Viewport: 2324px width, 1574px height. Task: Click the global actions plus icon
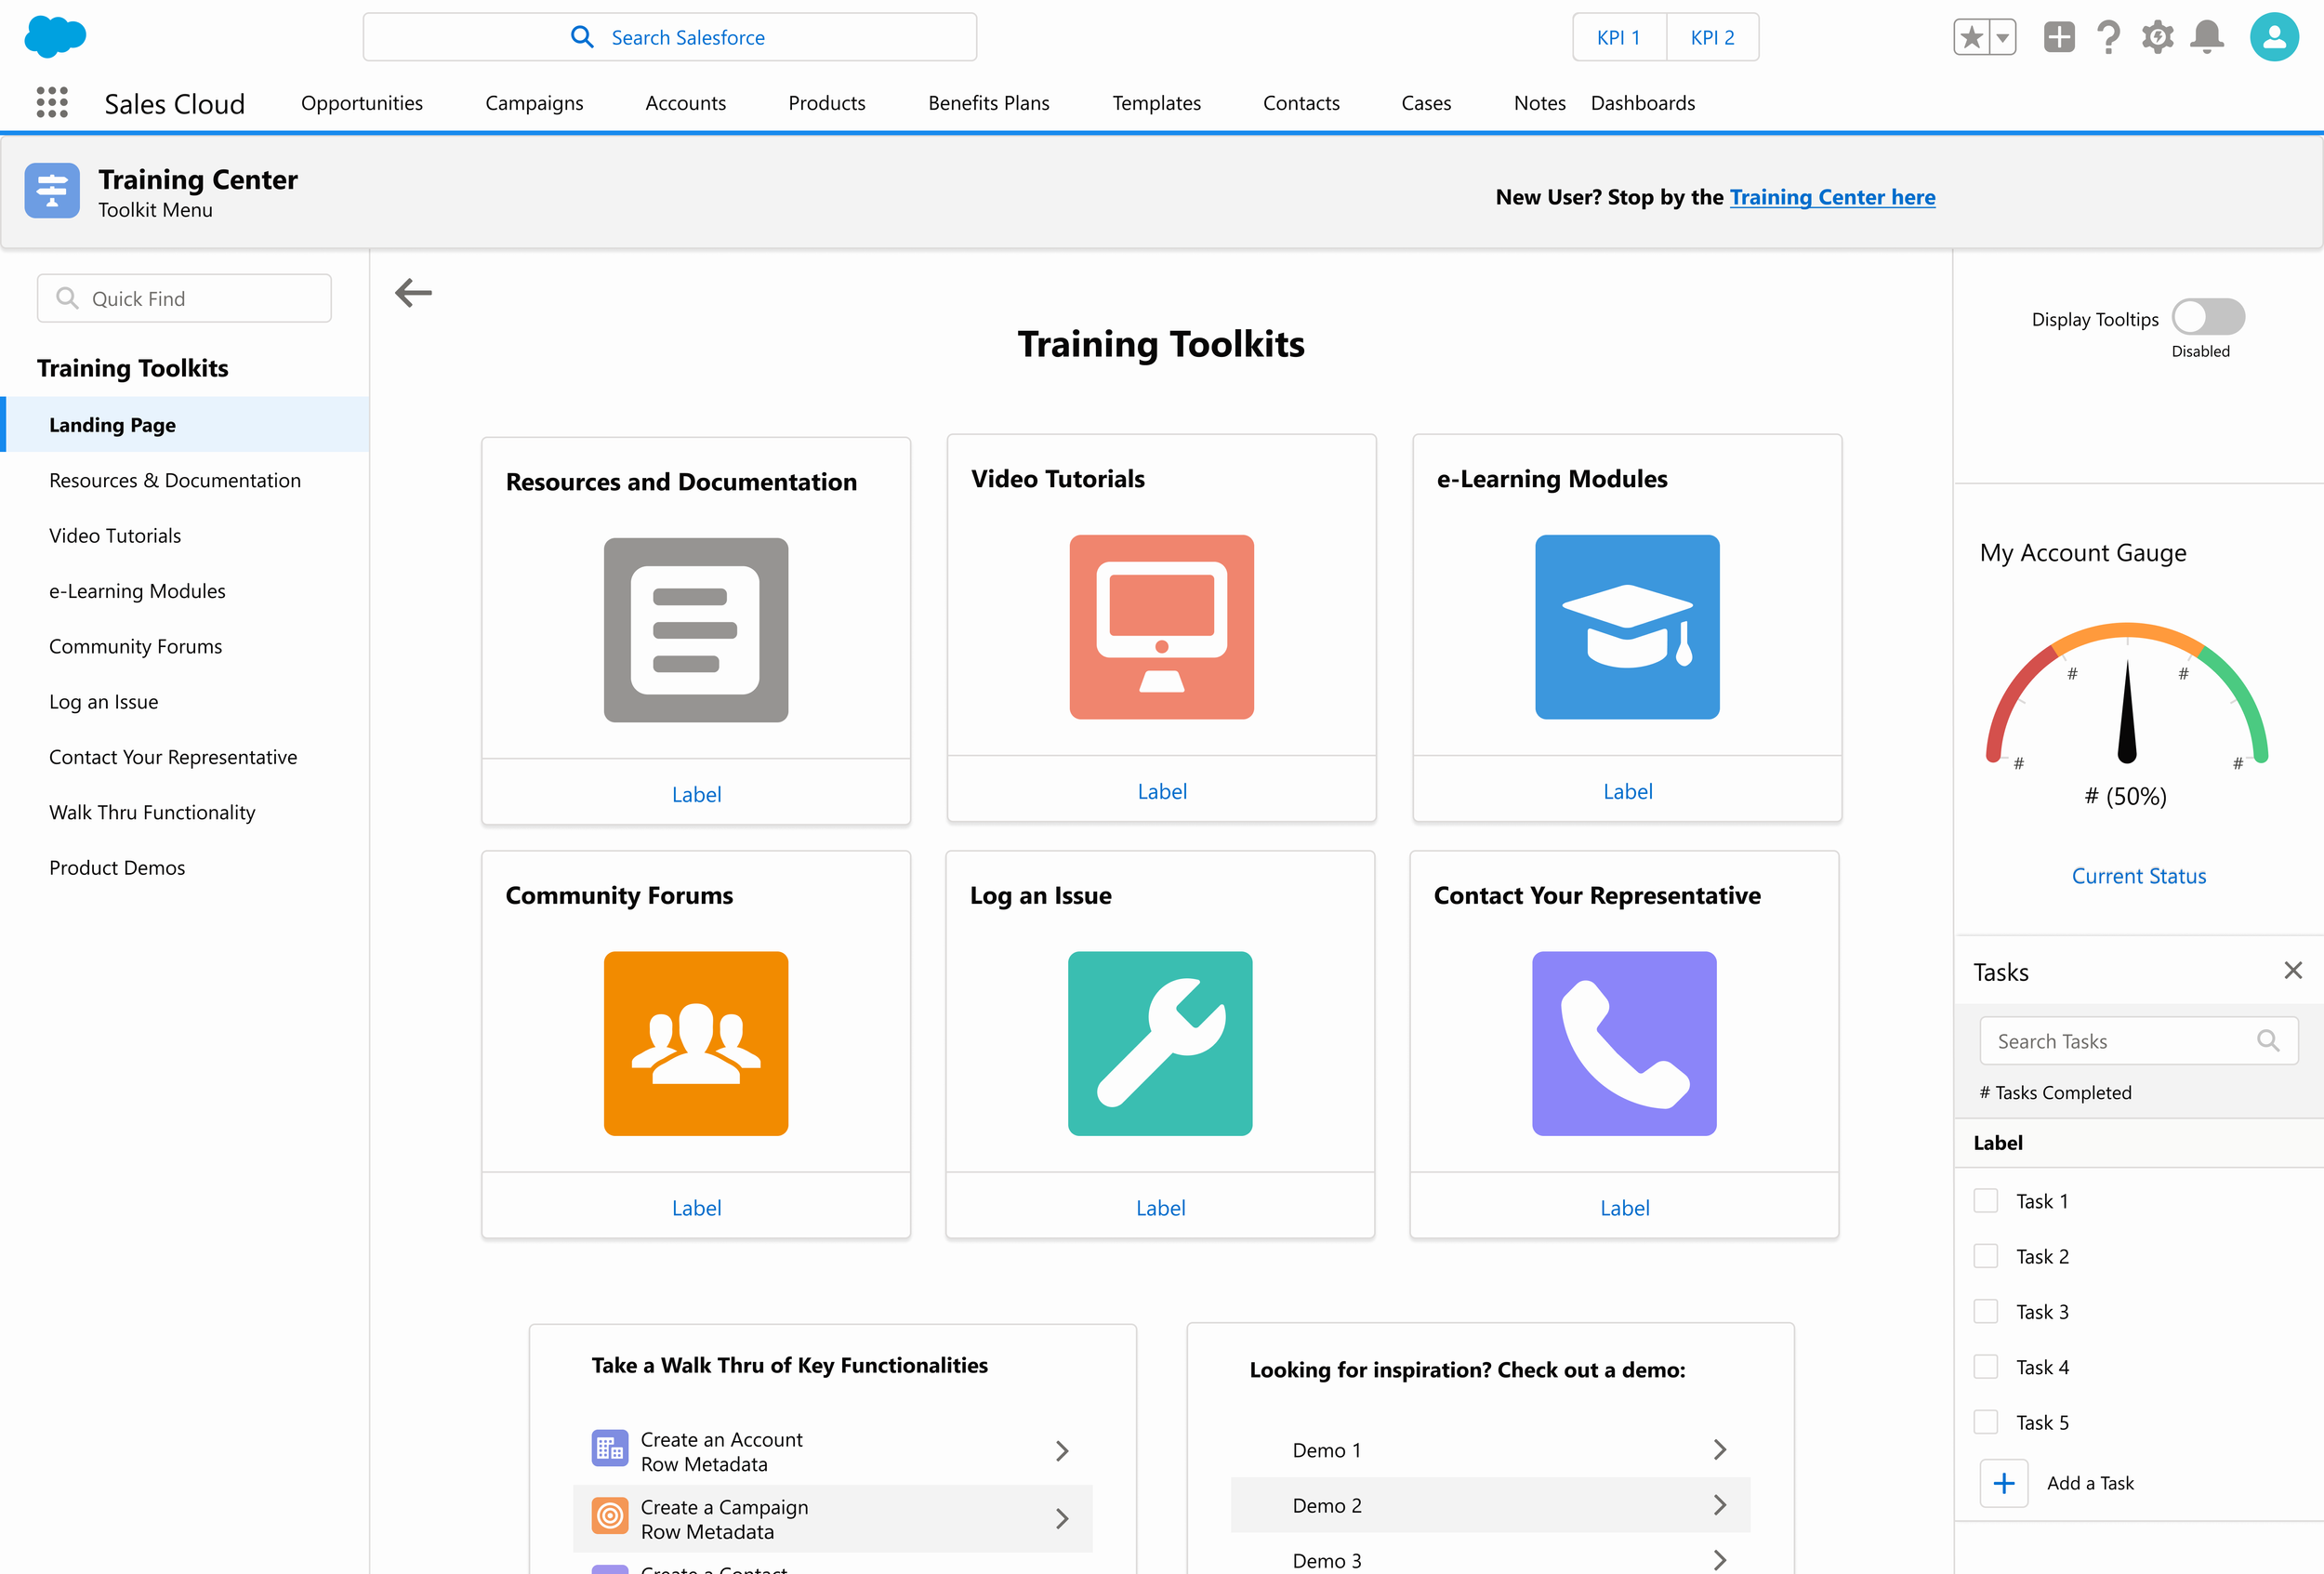[2059, 37]
